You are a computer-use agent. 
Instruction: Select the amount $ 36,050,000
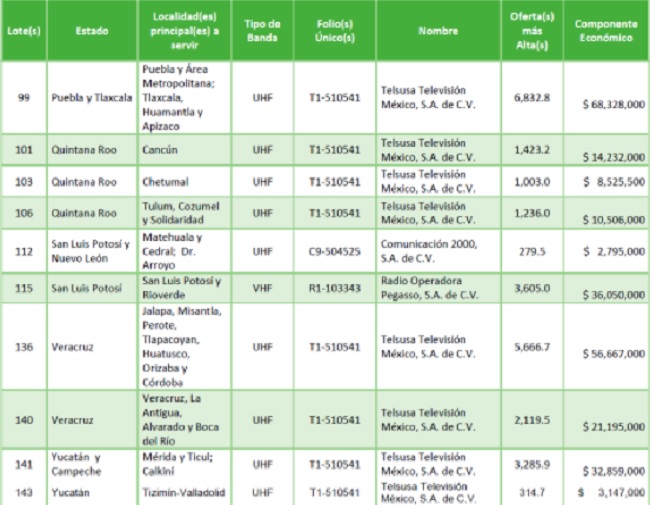click(x=614, y=295)
